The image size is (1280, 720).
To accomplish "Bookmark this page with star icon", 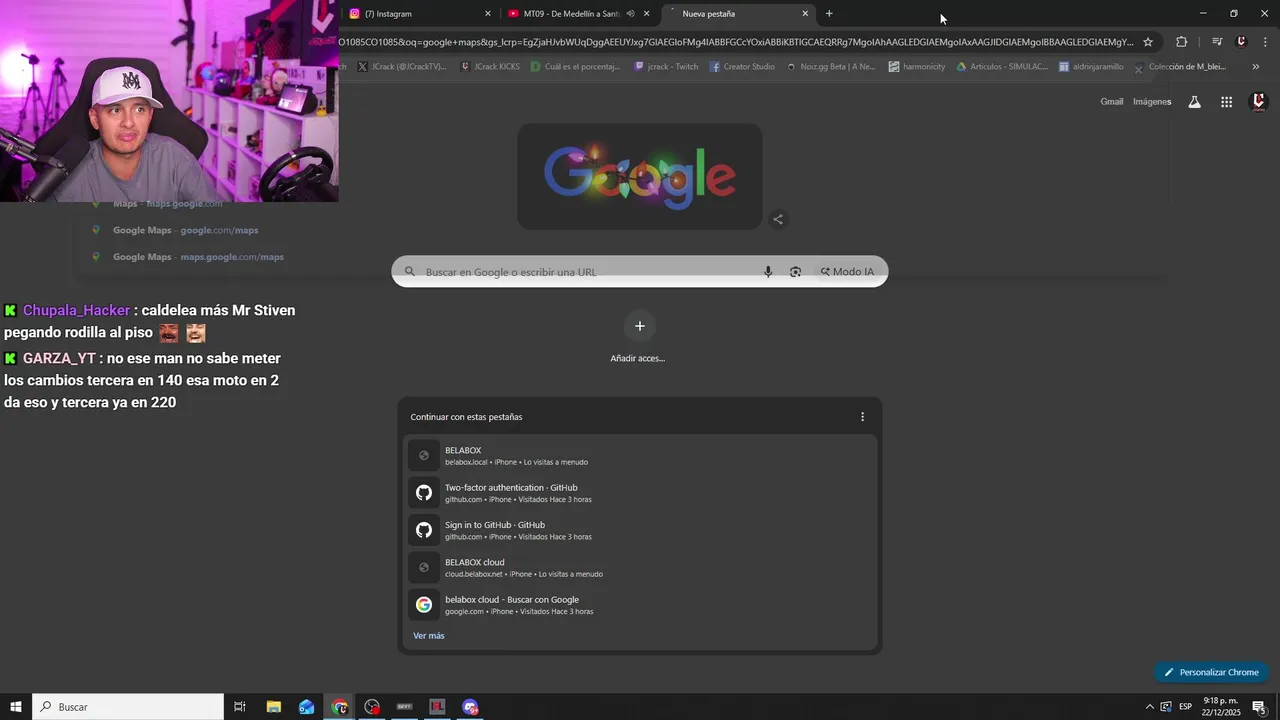I will [1148, 42].
